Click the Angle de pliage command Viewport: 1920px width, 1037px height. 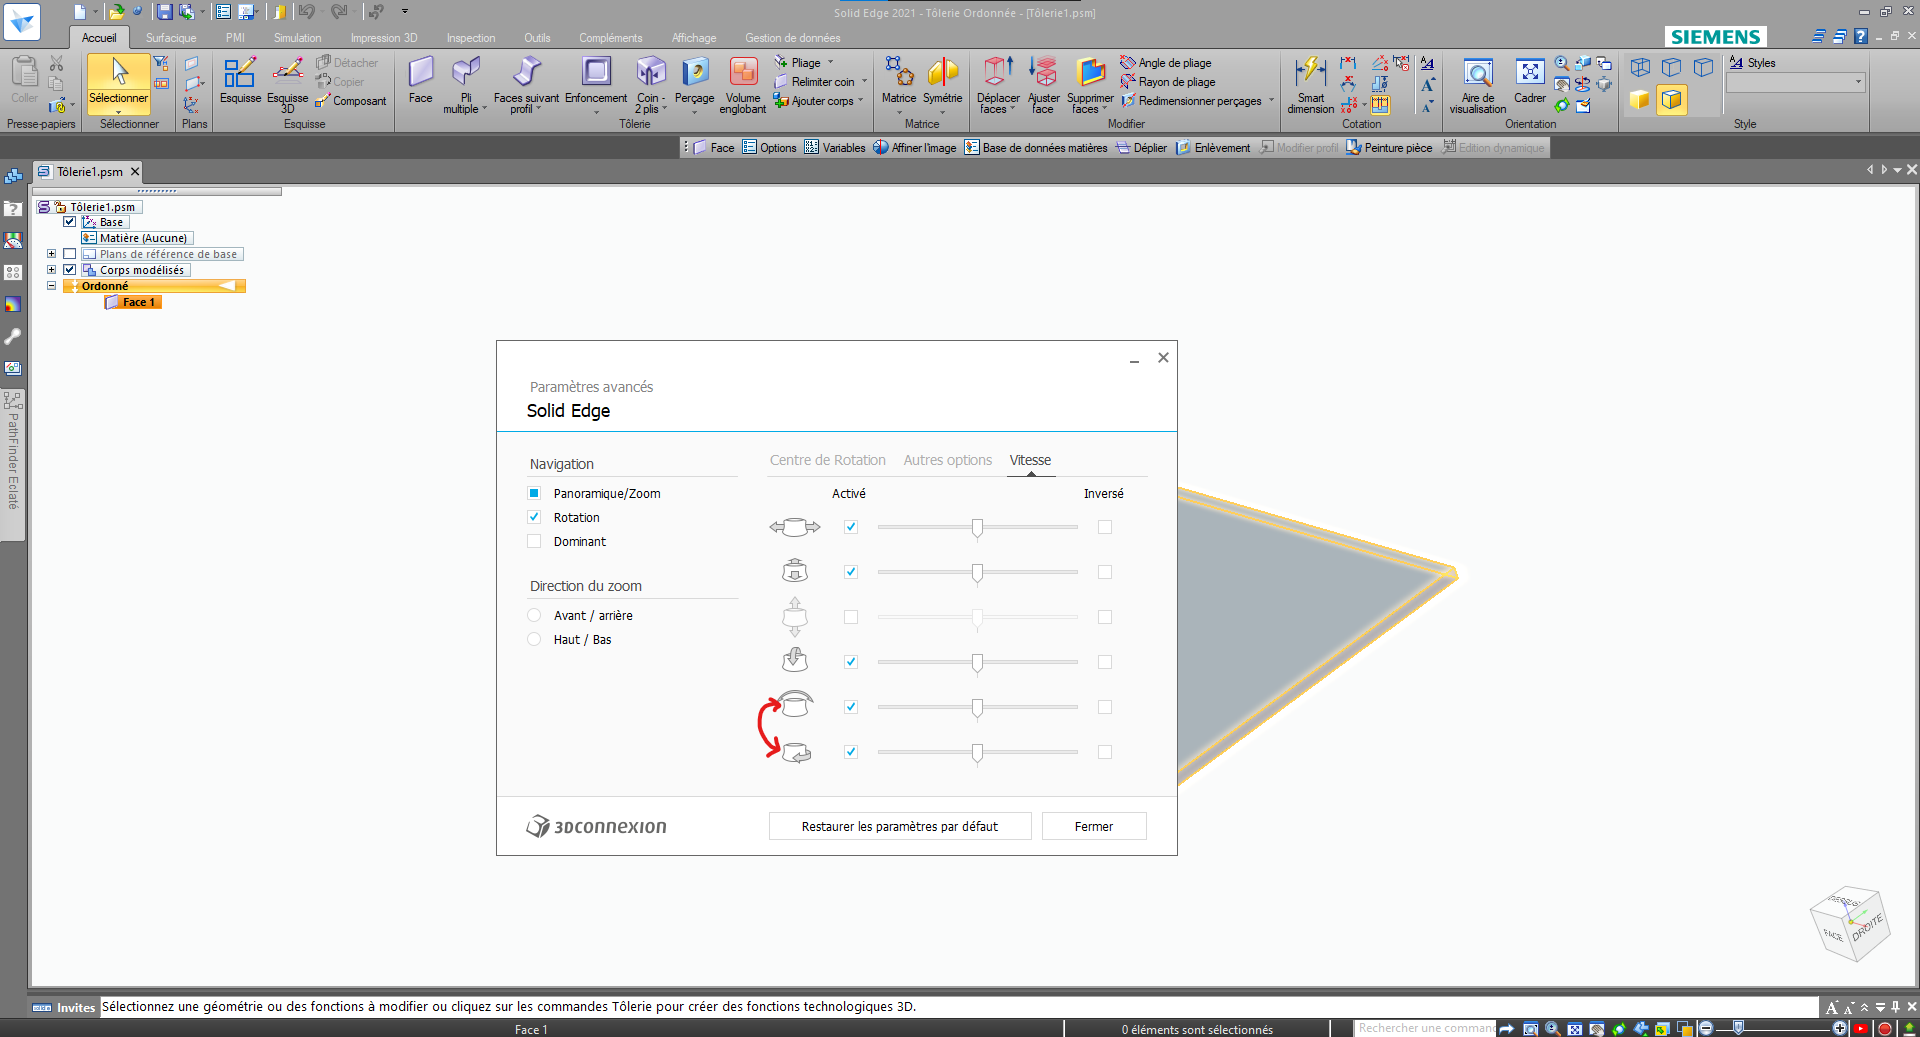pyautogui.click(x=1166, y=63)
